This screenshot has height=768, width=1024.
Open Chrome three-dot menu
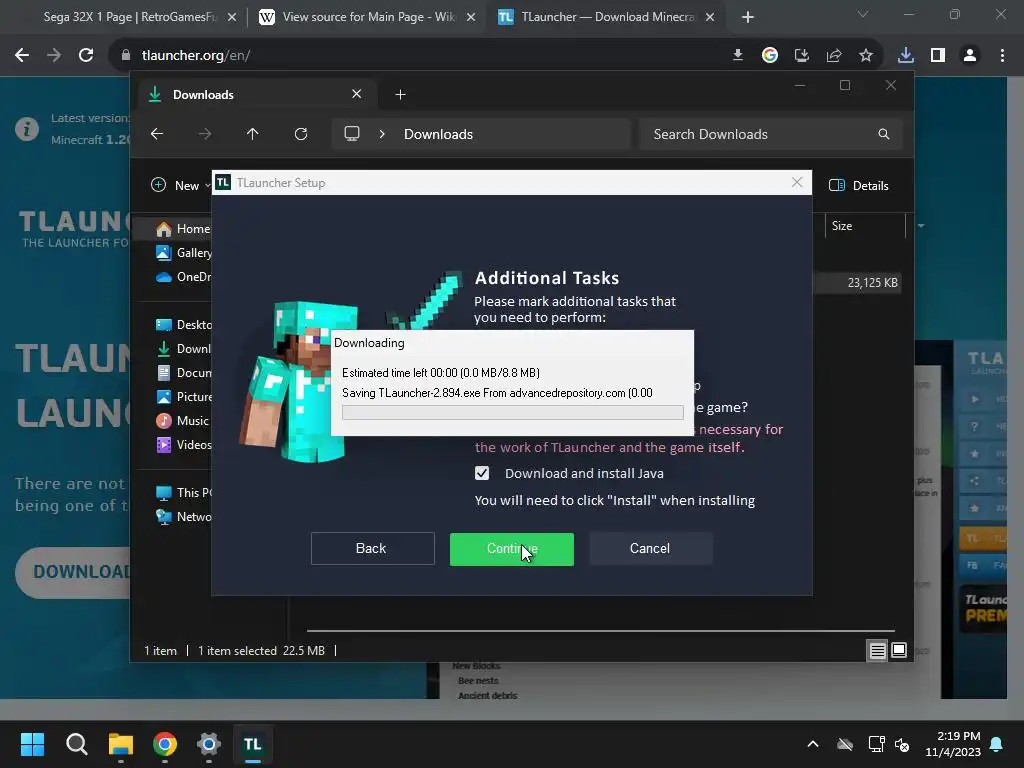[x=1002, y=56]
